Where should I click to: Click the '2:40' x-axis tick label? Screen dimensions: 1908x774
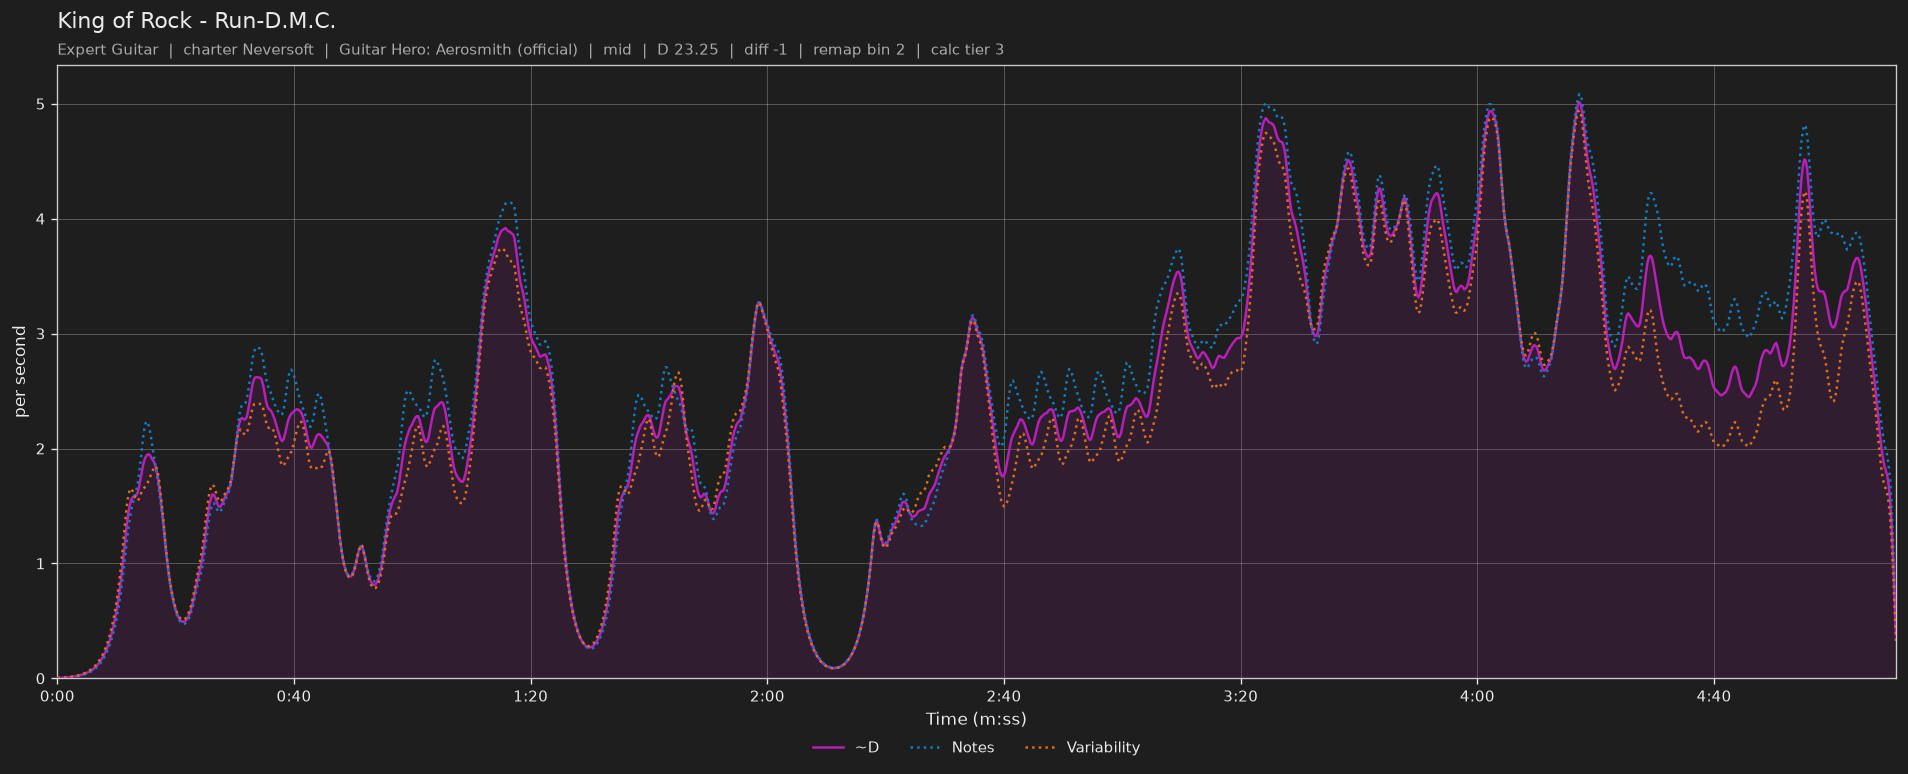1004,696
